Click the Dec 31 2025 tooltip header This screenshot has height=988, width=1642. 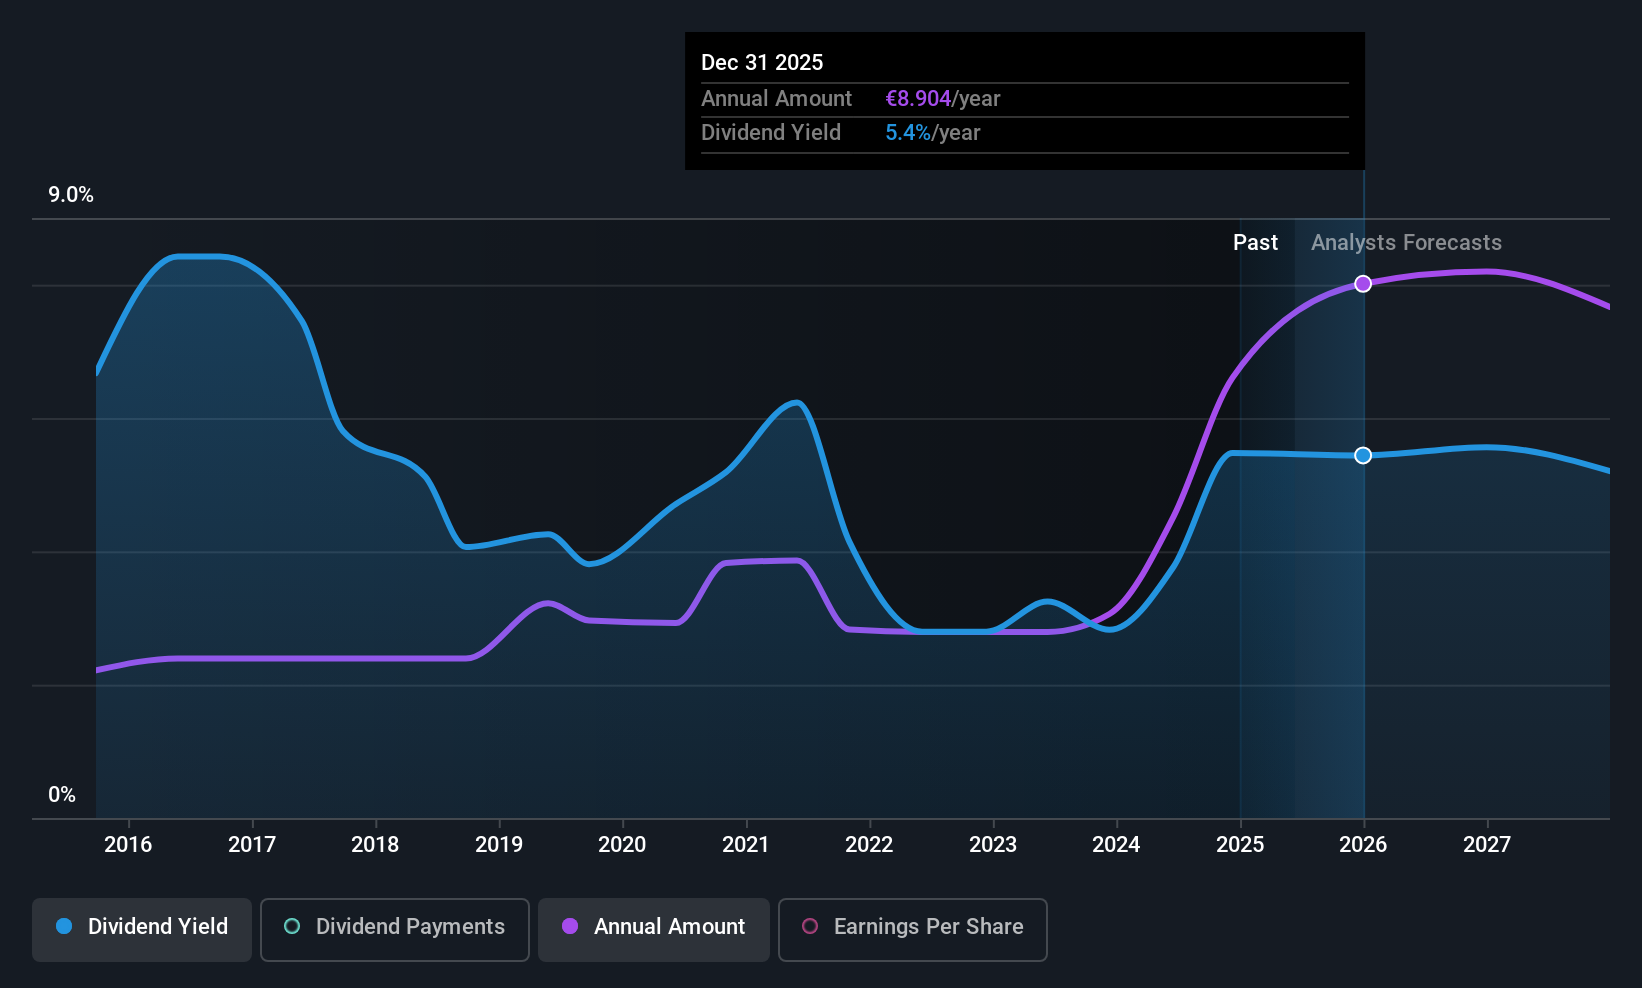pos(762,63)
